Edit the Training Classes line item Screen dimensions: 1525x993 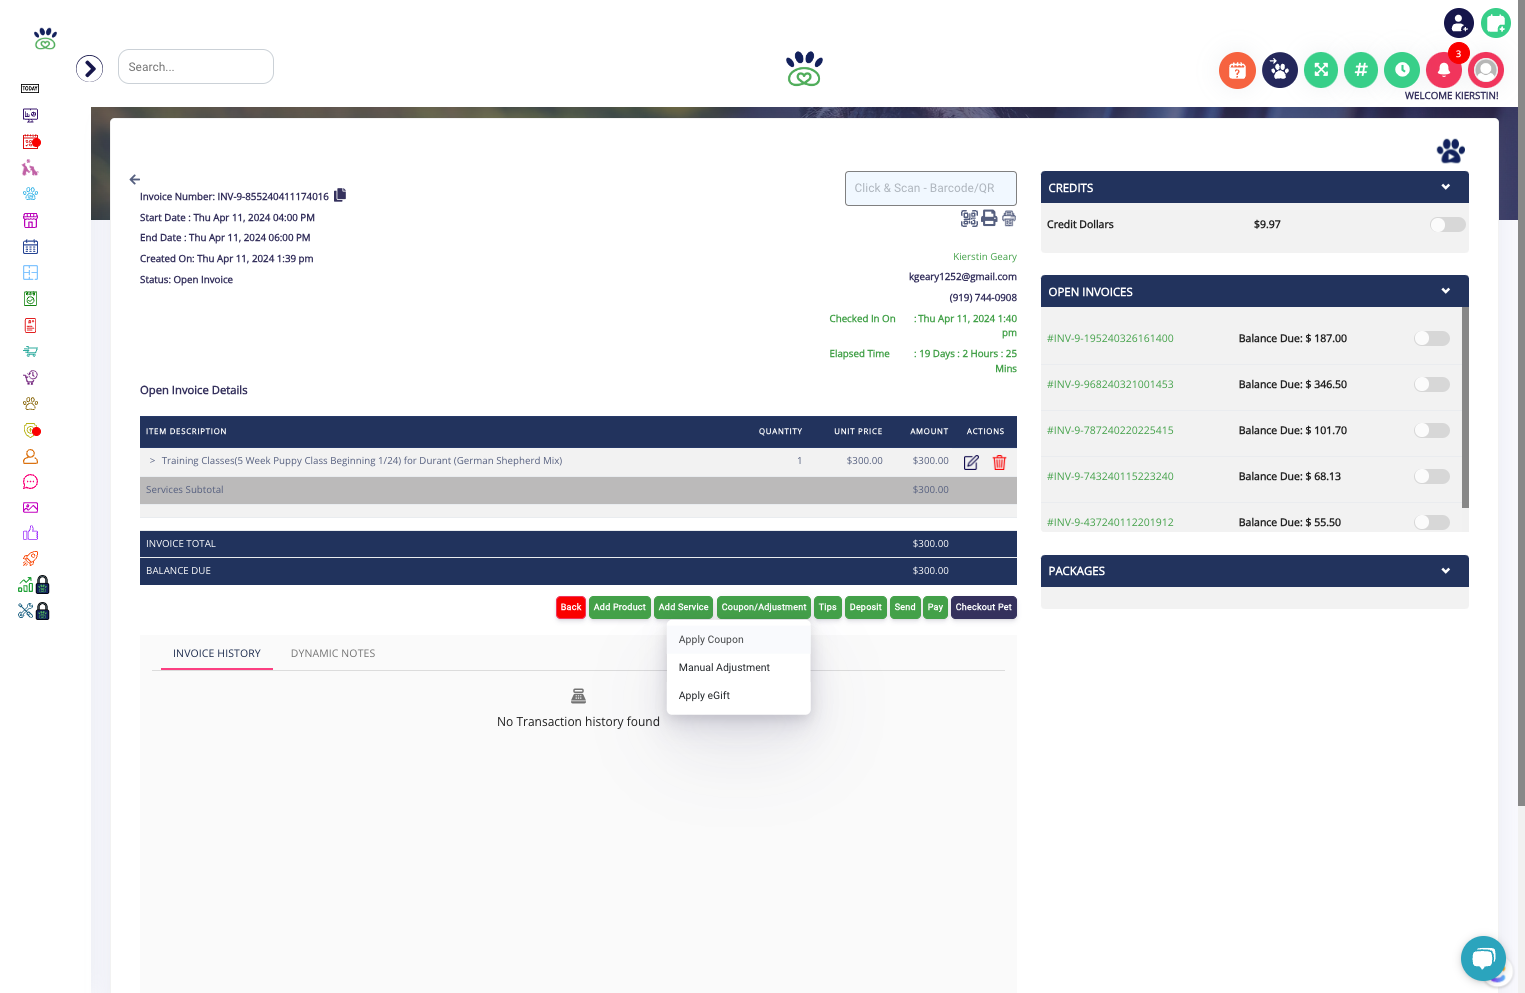(x=971, y=462)
